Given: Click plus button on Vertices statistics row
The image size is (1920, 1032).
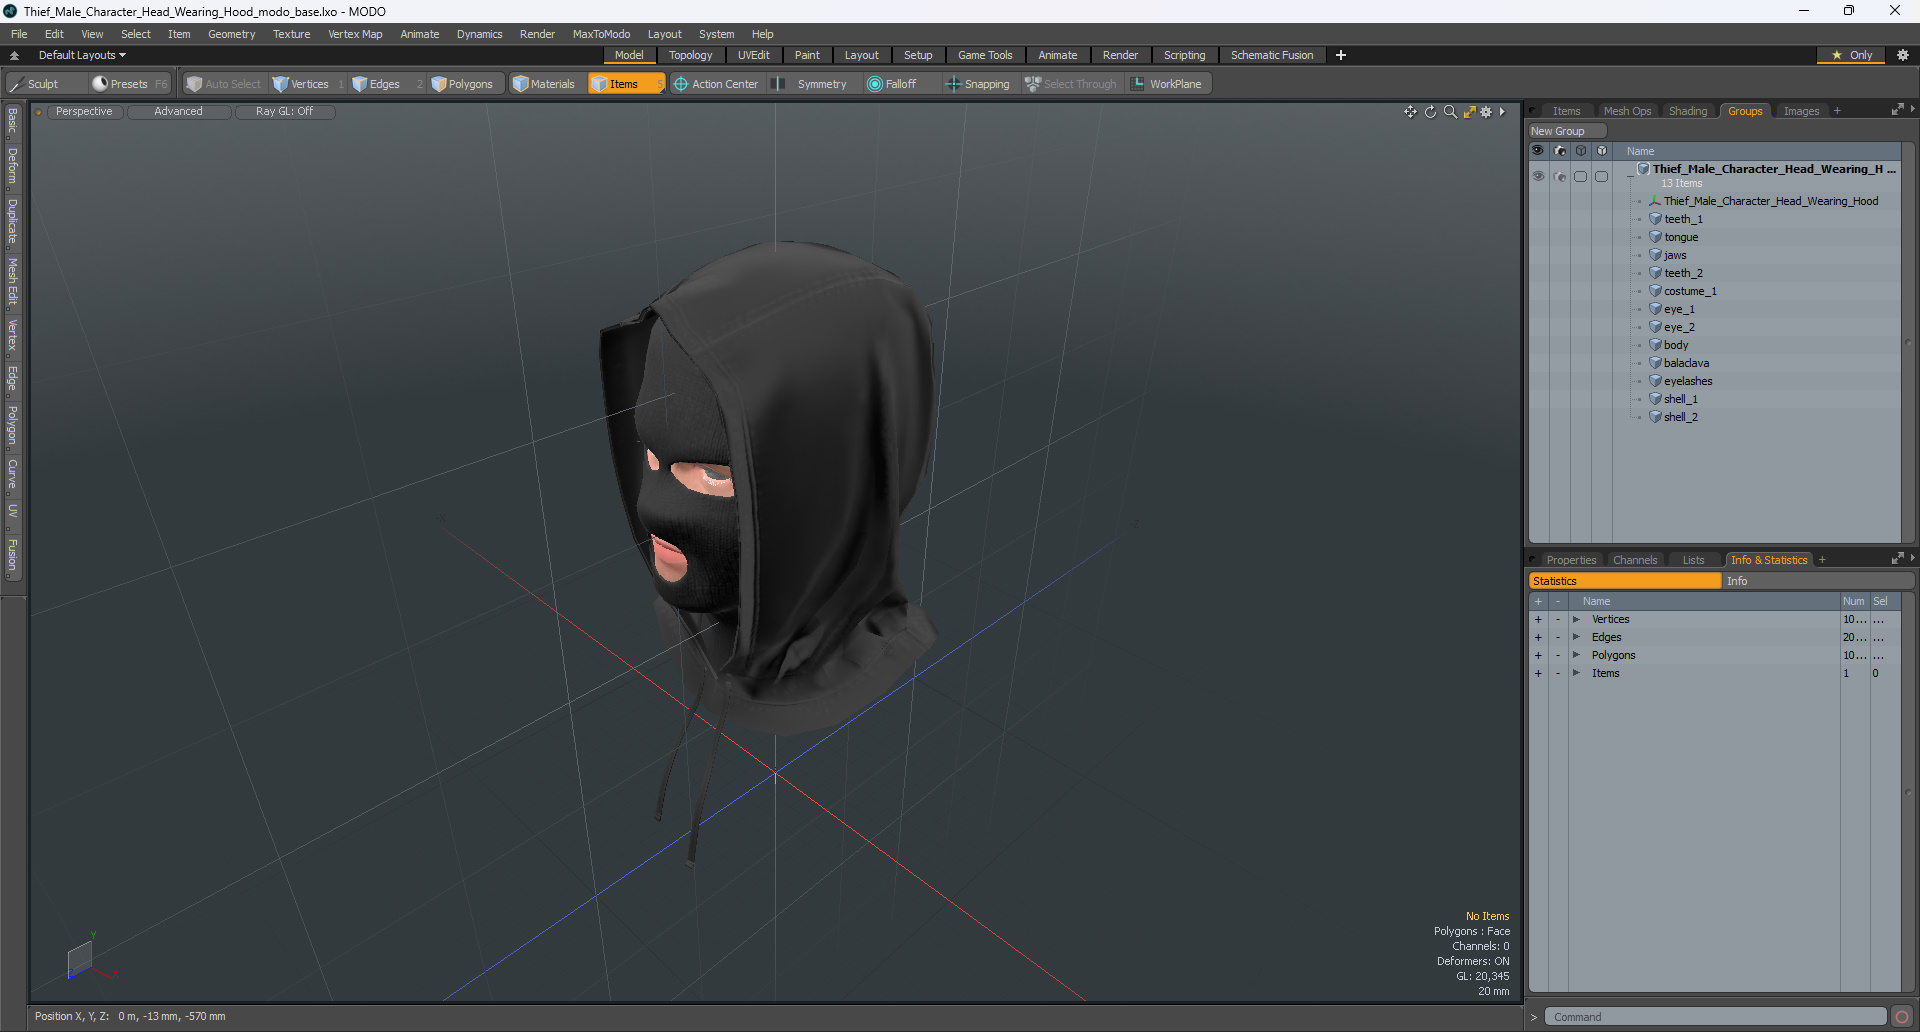Looking at the screenshot, I should 1538,620.
